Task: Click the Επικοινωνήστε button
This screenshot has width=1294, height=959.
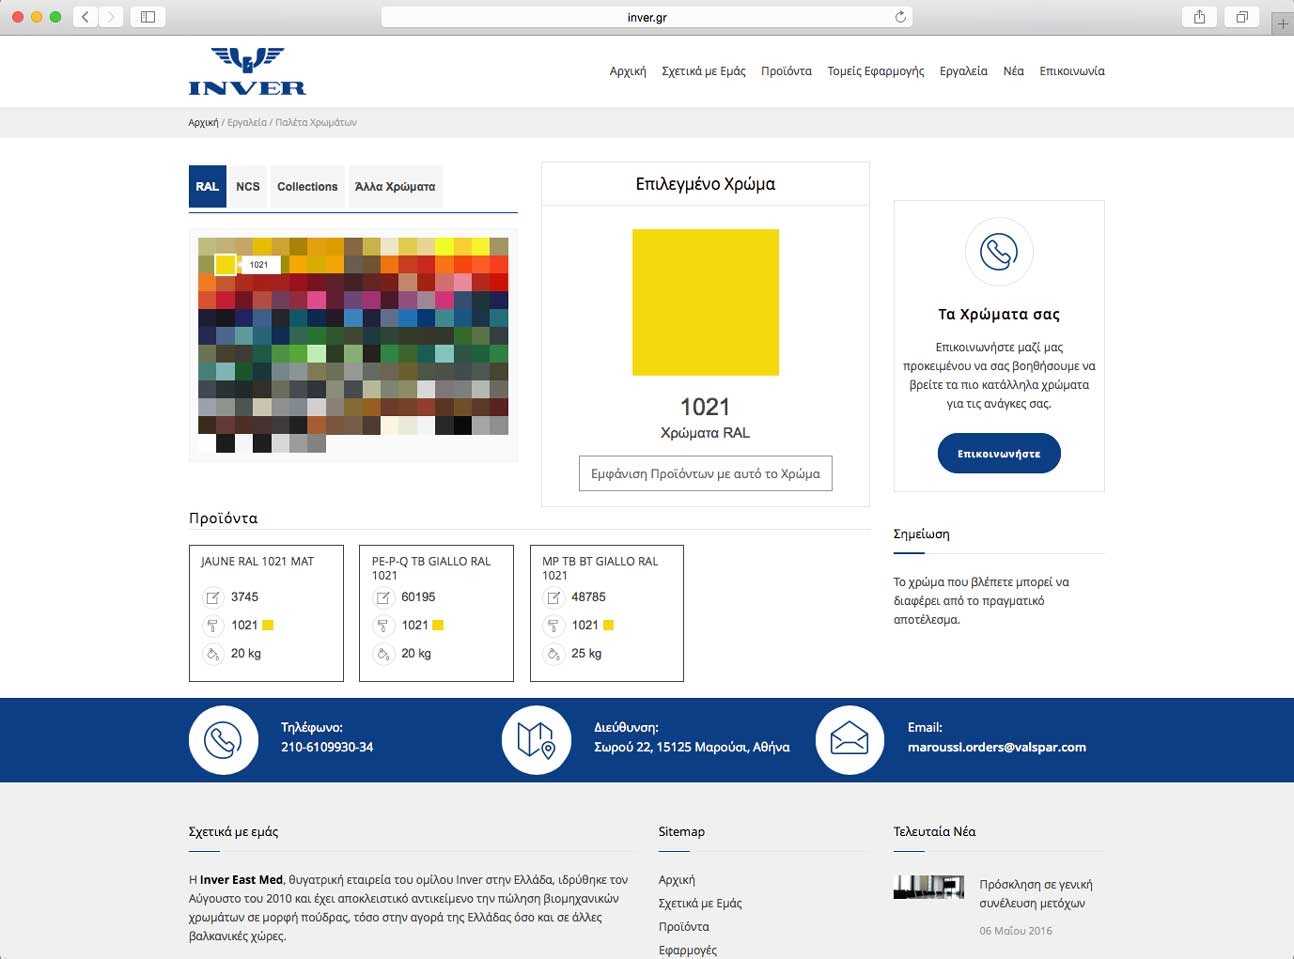Action: point(999,454)
